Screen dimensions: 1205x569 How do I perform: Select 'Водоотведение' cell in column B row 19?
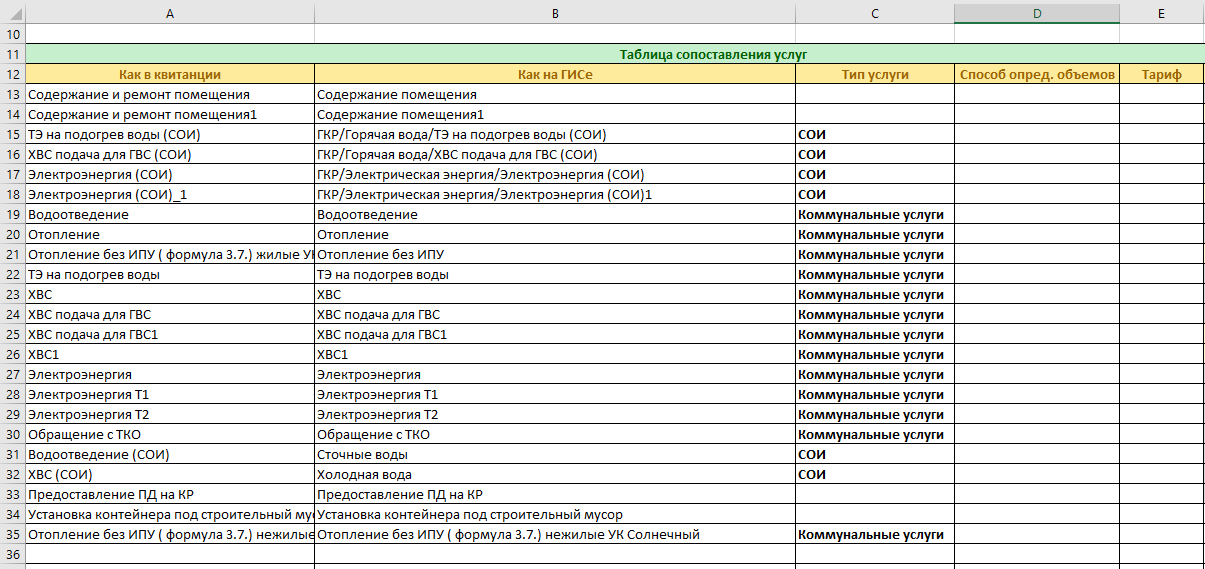click(x=555, y=214)
